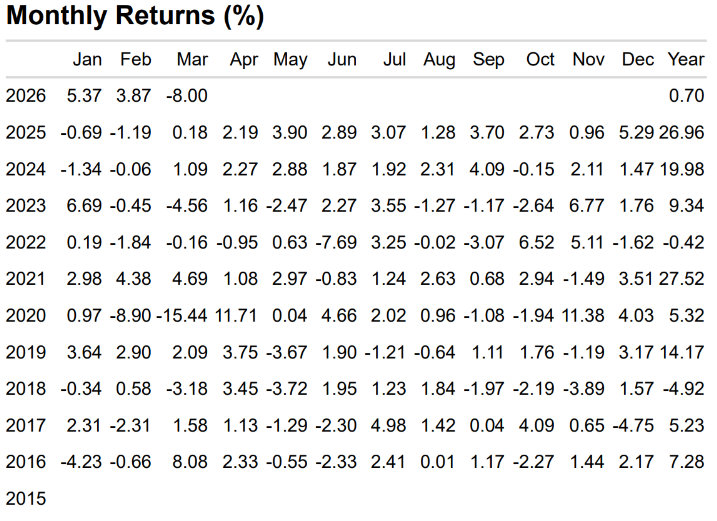Click the 26.96 yearly total for 2025
This screenshot has width=717, height=521.
(x=684, y=133)
